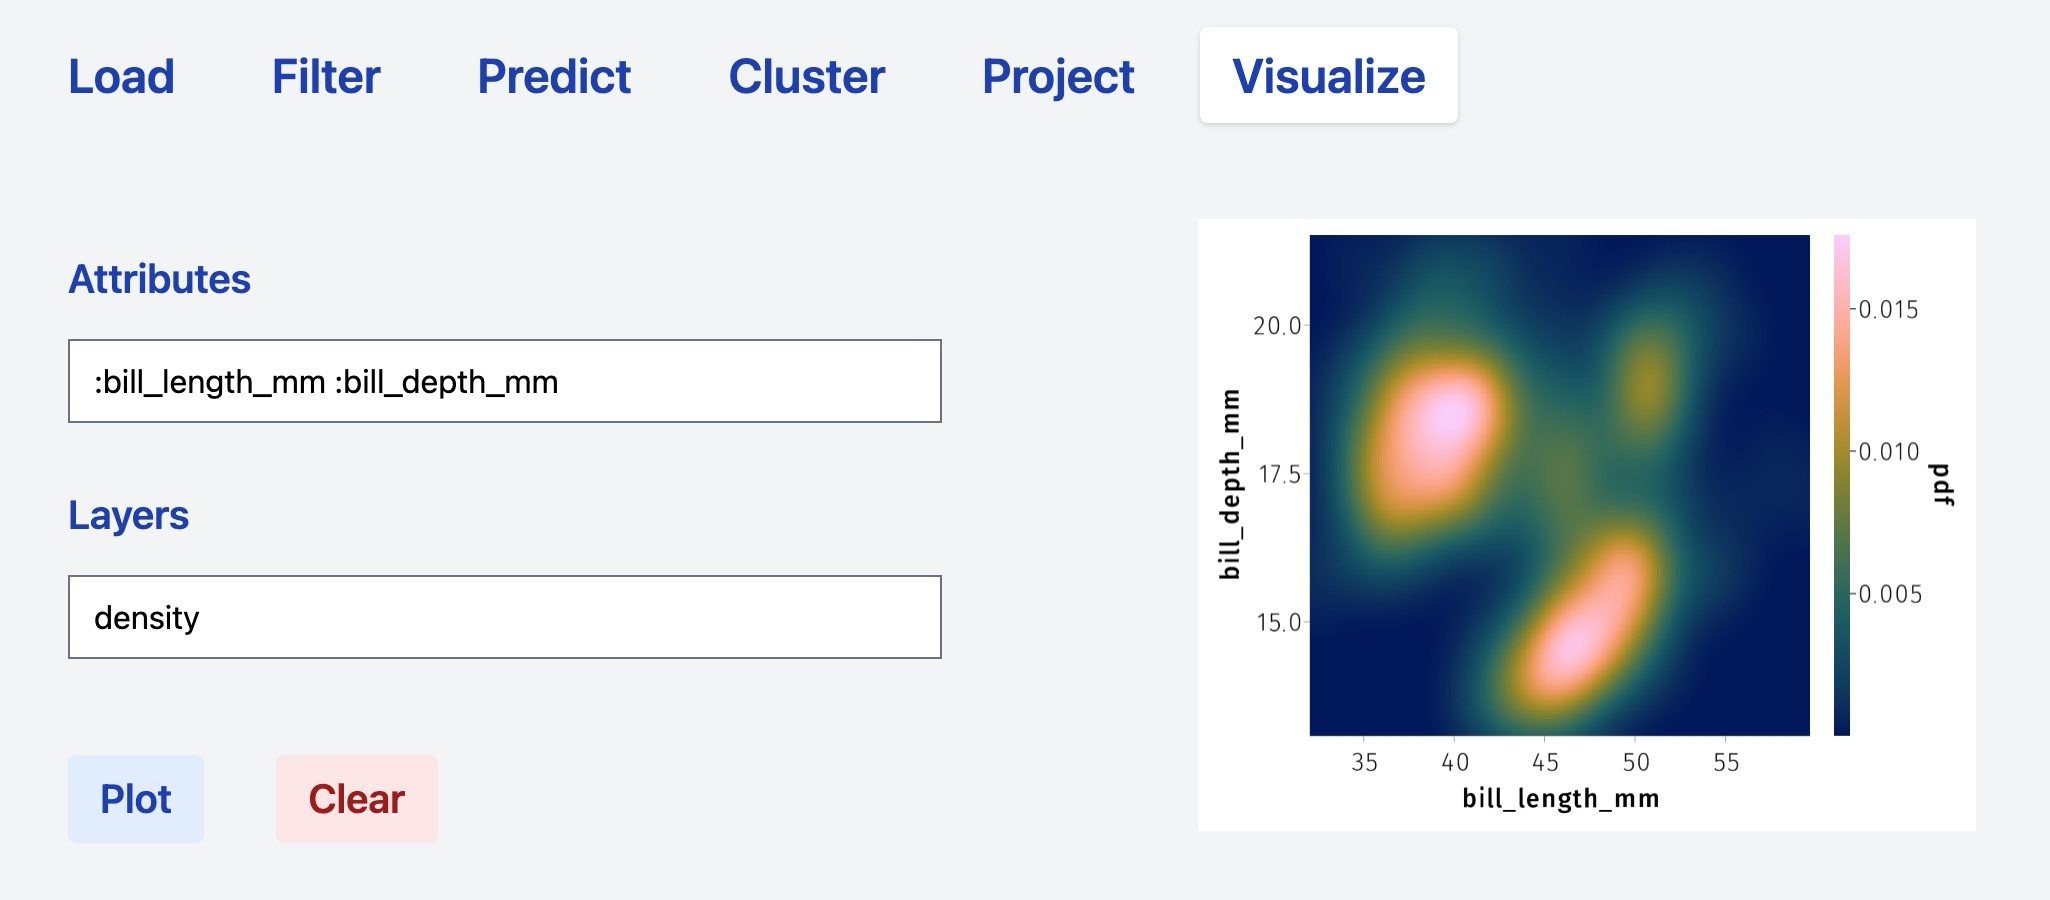Hit the red Clear button
The width and height of the screenshot is (2050, 900).
(x=356, y=799)
